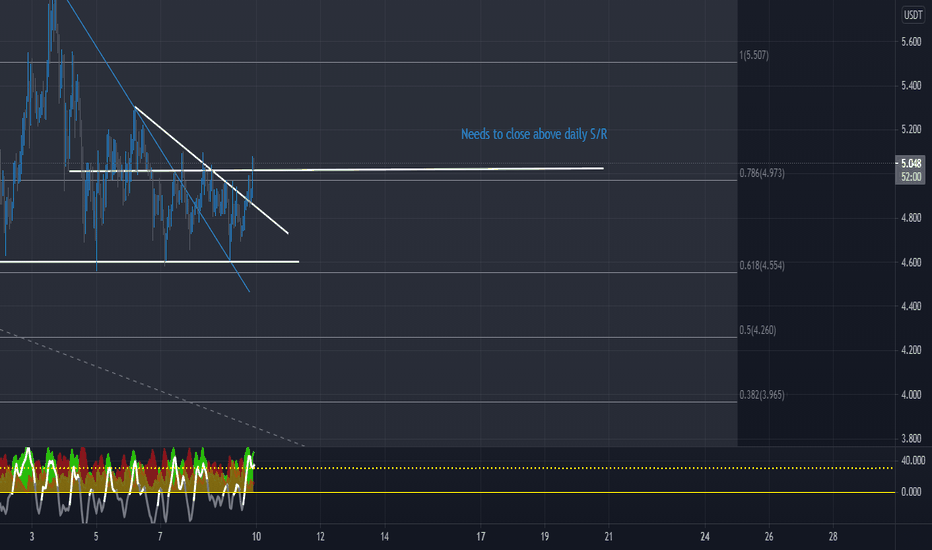Click date 19 on the time axis

click(x=544, y=537)
